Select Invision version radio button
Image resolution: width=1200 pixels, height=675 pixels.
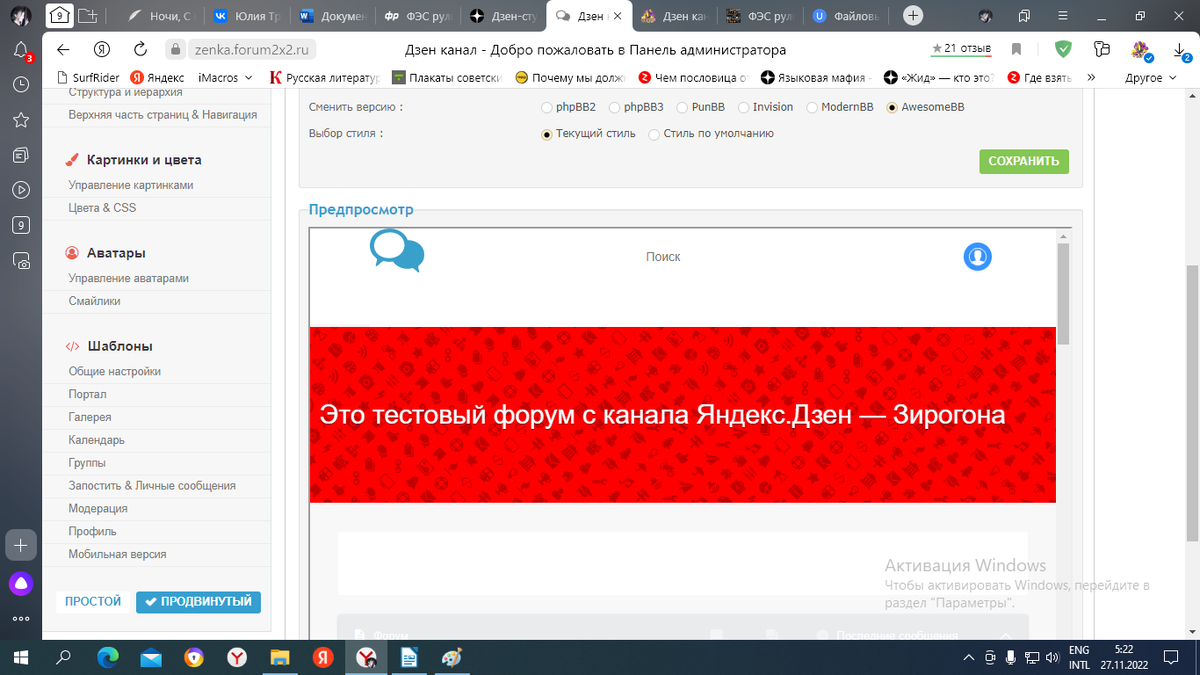[x=743, y=107]
